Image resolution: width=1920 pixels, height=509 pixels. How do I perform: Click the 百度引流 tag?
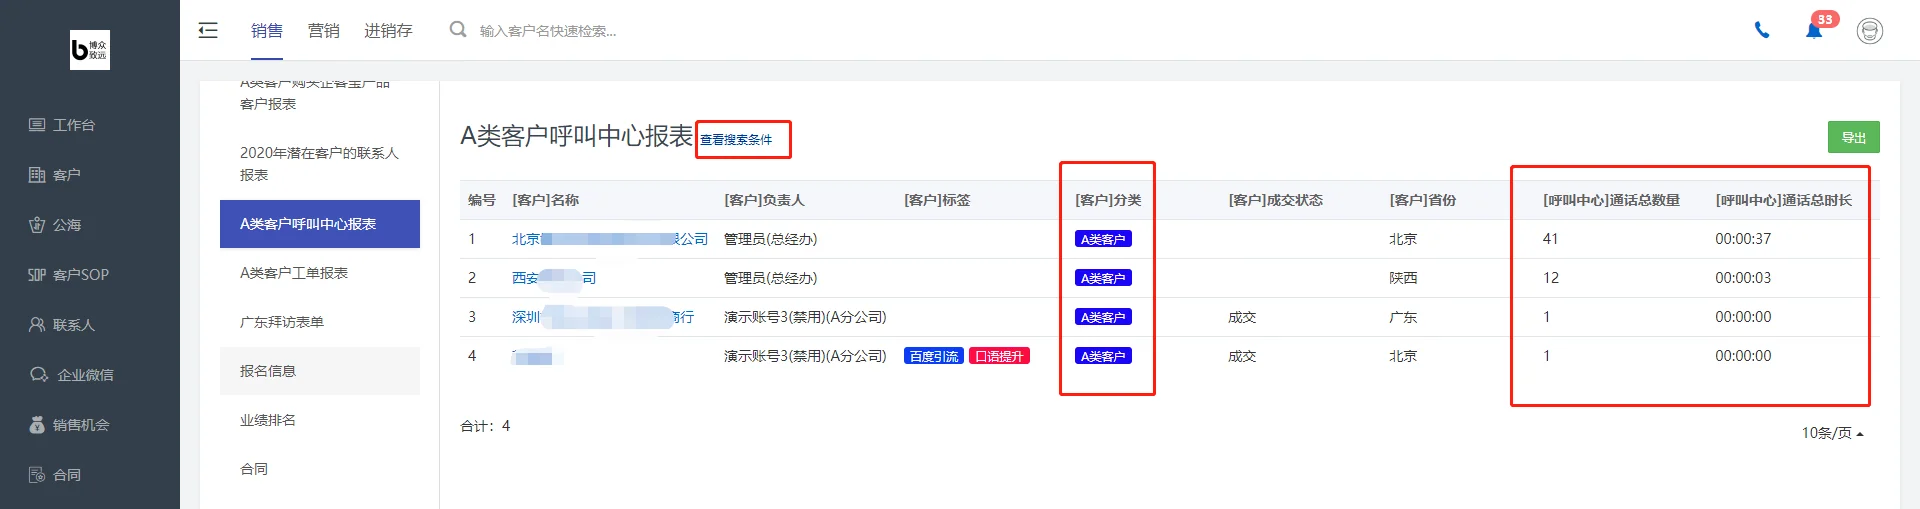click(x=934, y=356)
